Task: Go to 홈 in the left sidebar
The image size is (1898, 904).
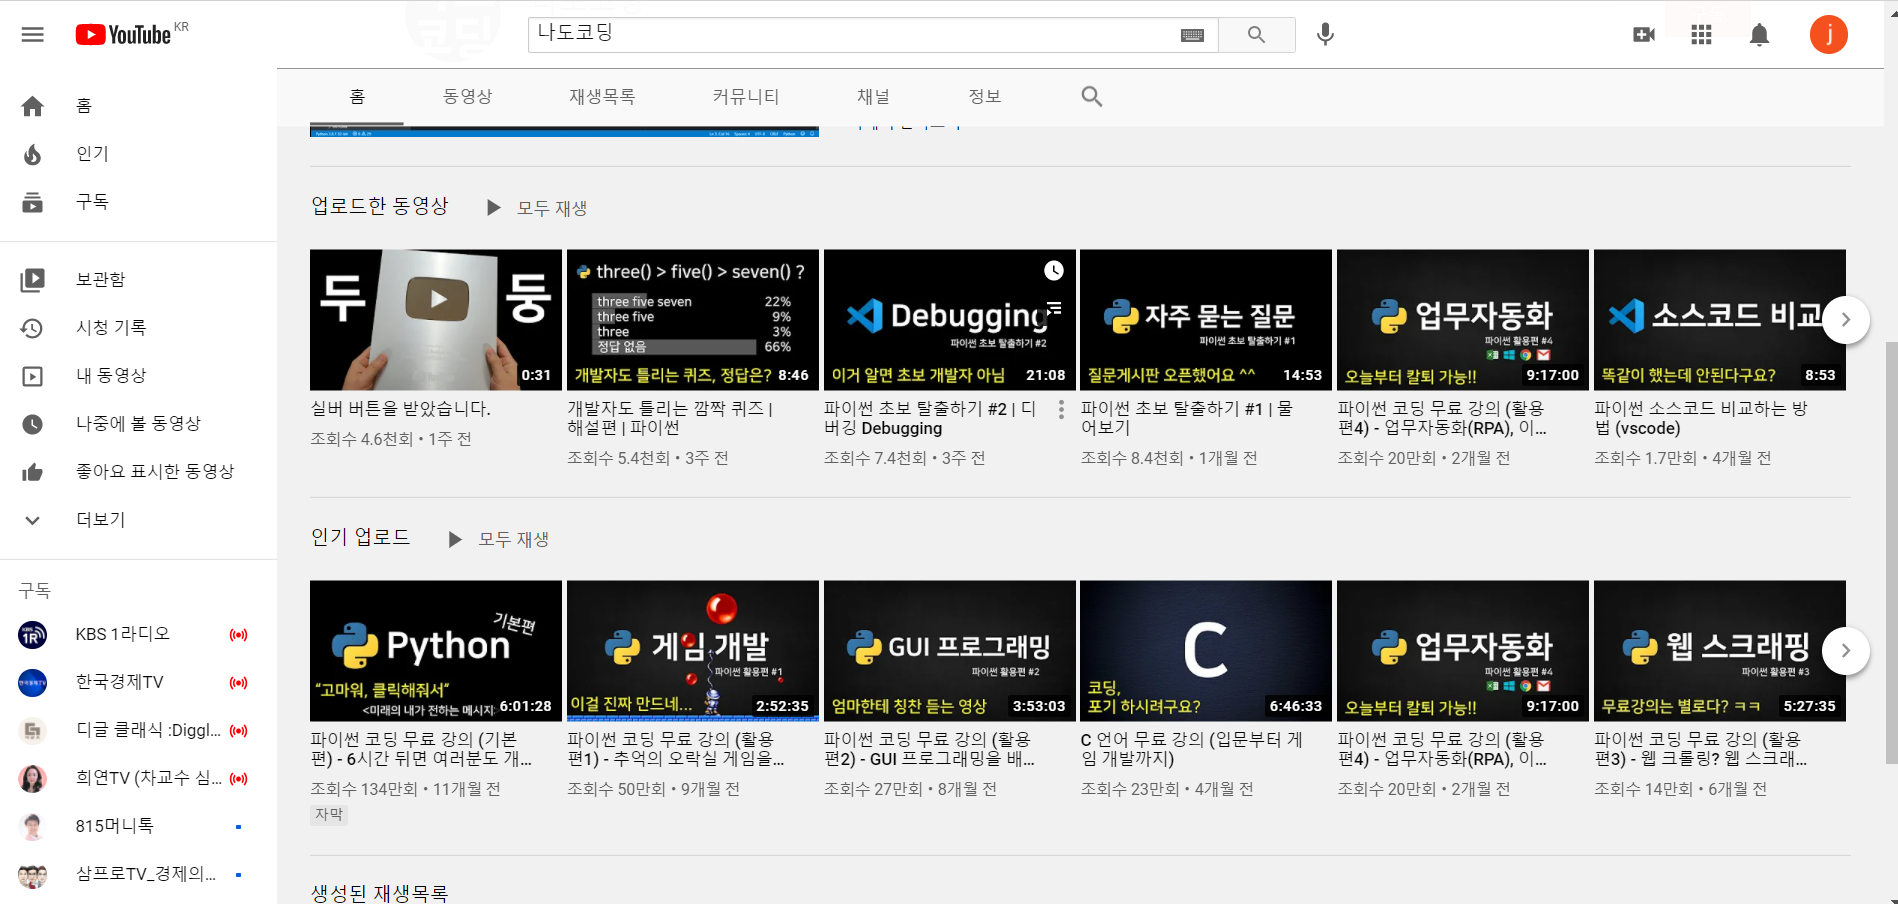Action: pyautogui.click(x=138, y=106)
